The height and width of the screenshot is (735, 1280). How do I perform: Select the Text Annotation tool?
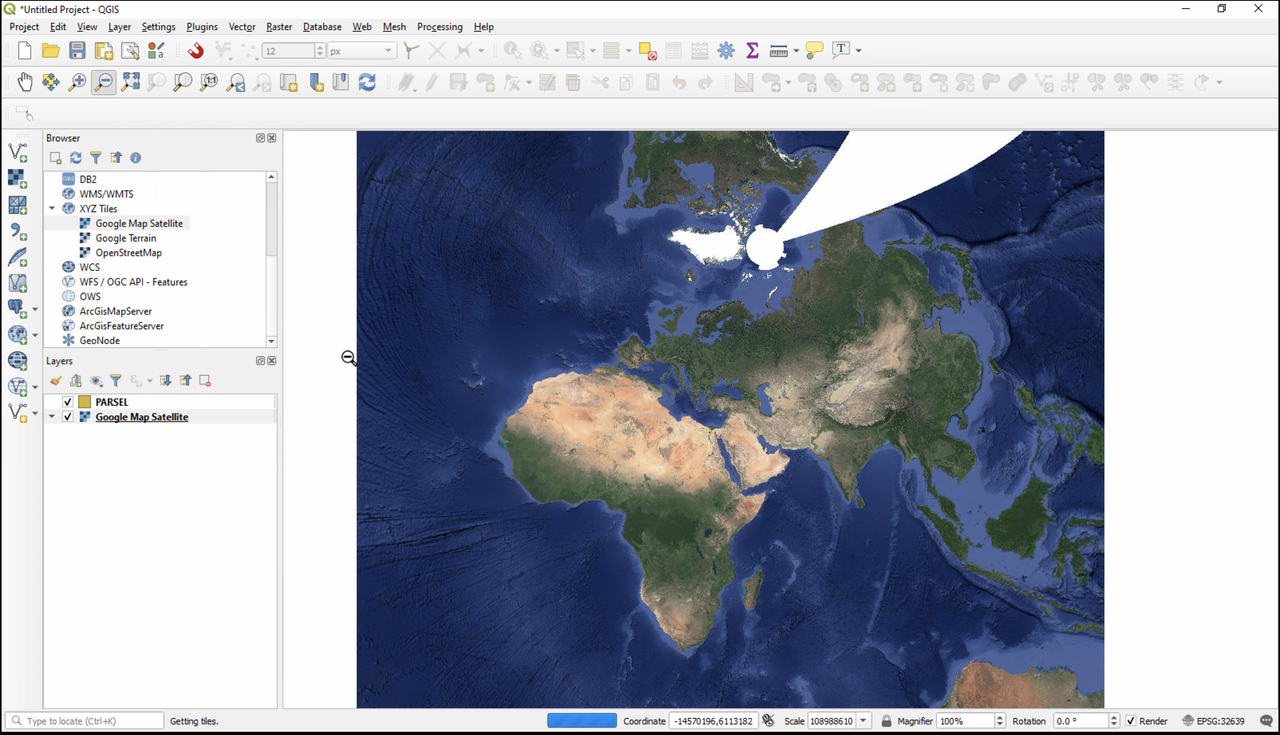[x=841, y=51]
